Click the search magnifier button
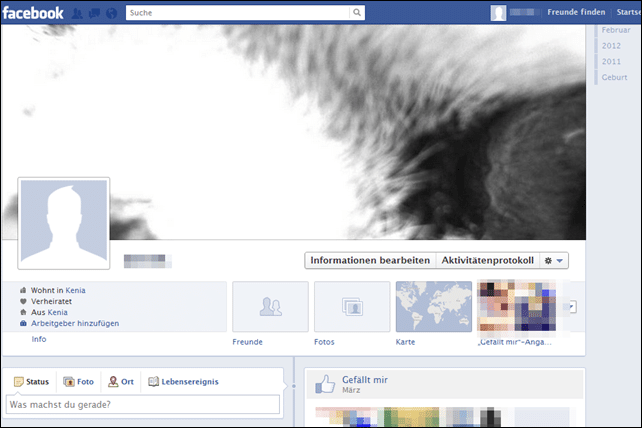This screenshot has width=642, height=428. coord(357,13)
